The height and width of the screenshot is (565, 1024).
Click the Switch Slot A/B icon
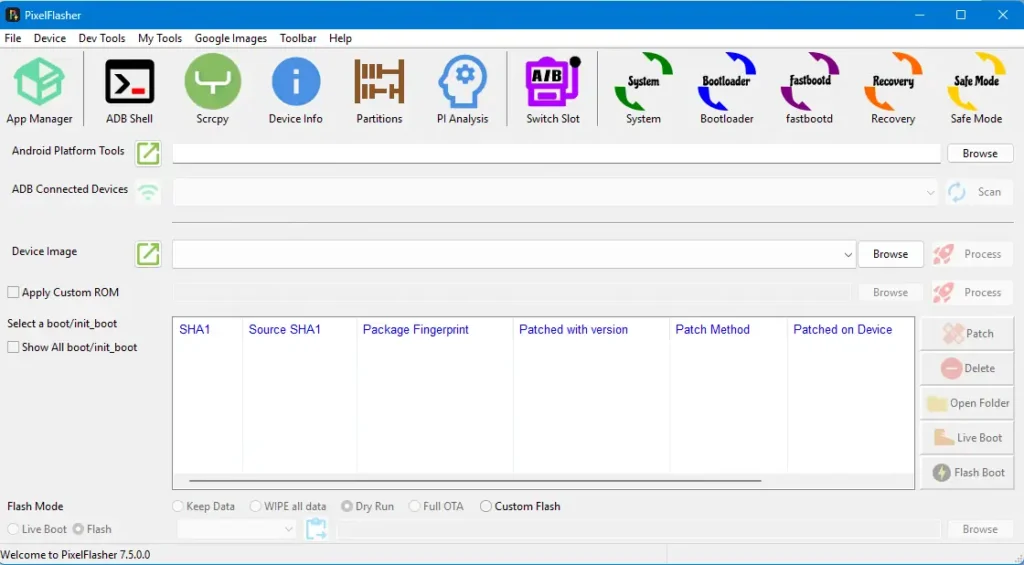(553, 90)
